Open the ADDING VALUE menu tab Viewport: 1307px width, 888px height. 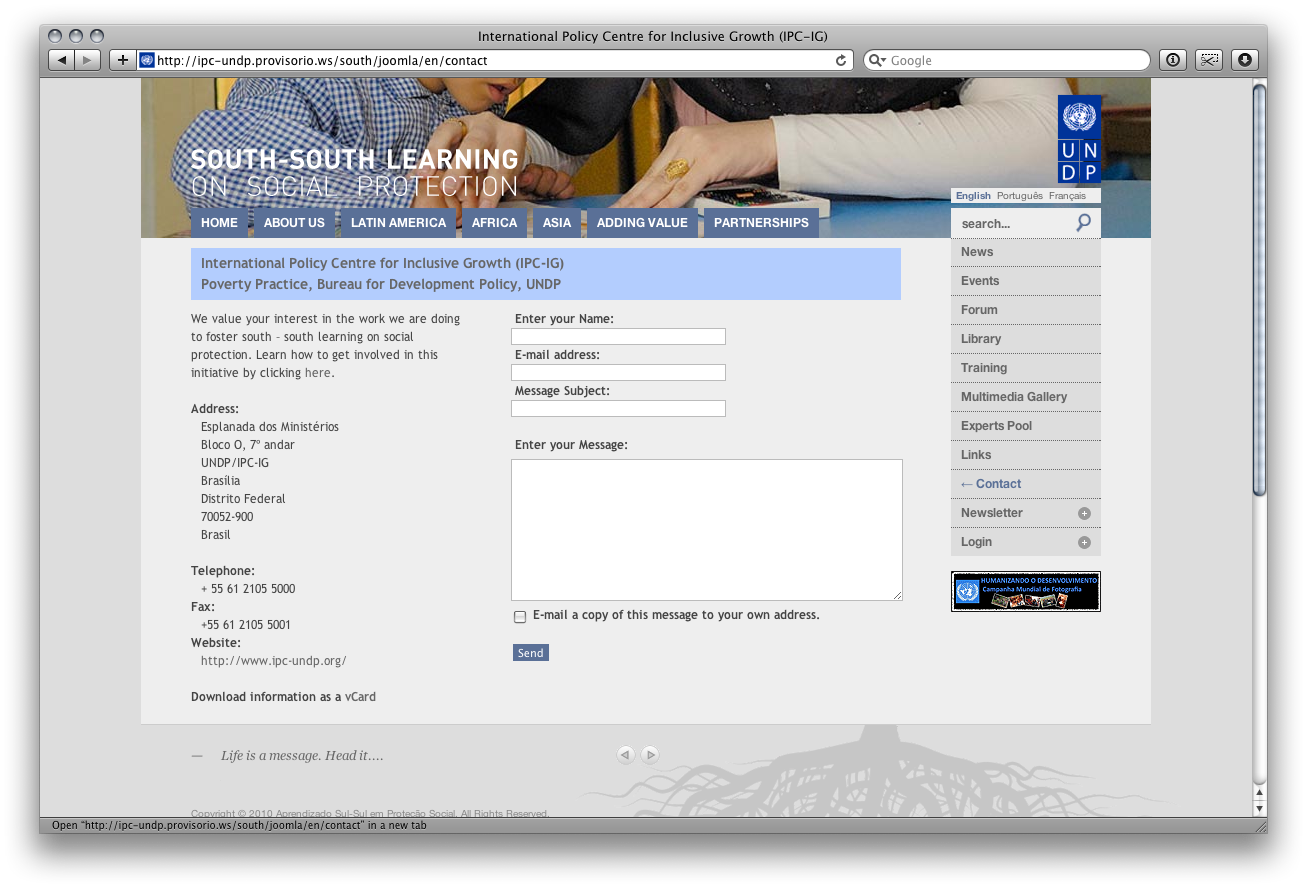click(x=642, y=223)
